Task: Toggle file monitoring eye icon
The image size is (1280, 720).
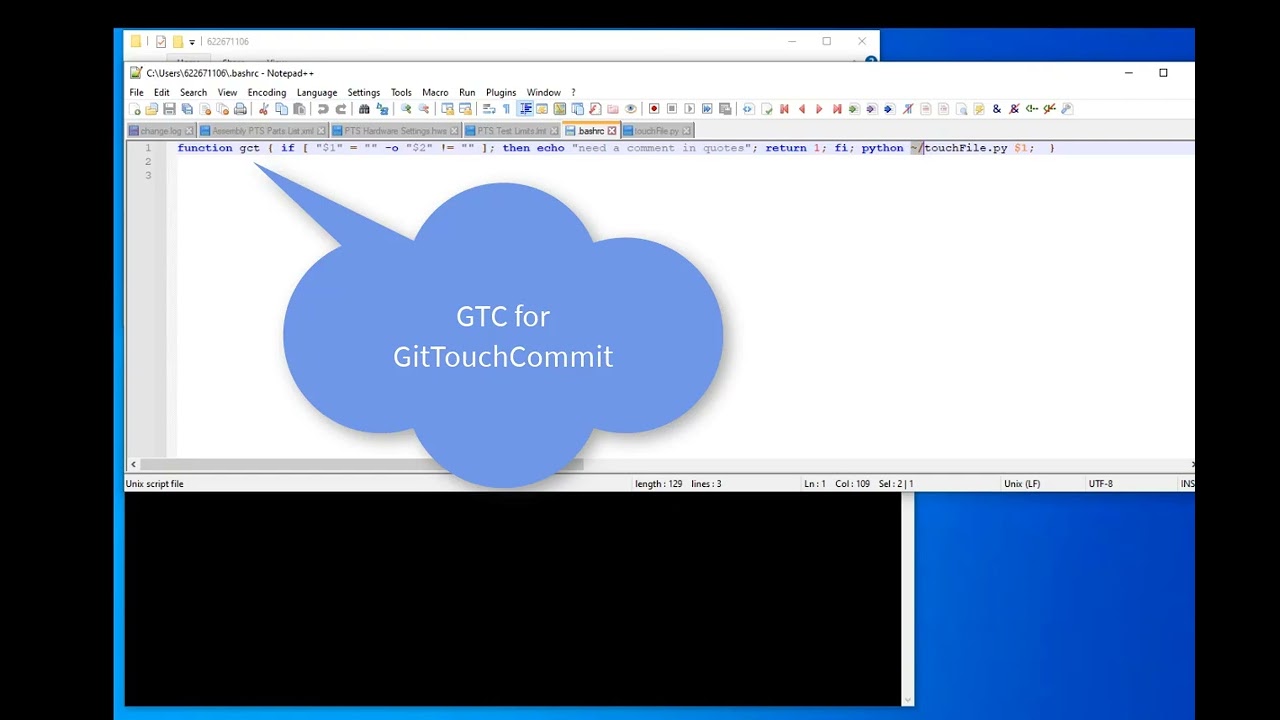Action: pos(631,109)
